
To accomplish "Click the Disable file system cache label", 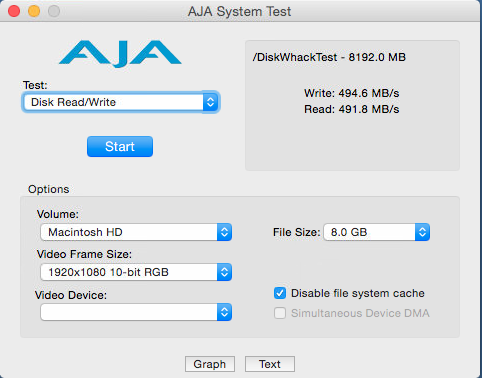I will tap(358, 293).
